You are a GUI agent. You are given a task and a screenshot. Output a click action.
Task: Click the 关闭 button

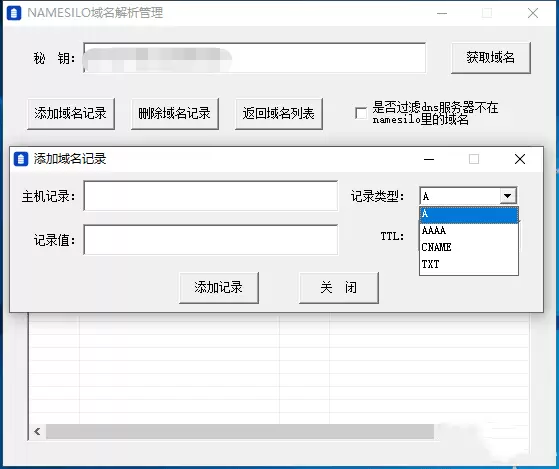[x=339, y=288]
